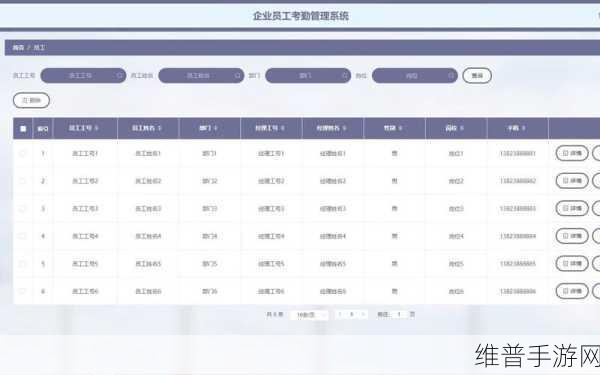Click the sort arrows in 经理姓名 header
Viewport: 600px width, 375px height.
pyautogui.click(x=344, y=128)
